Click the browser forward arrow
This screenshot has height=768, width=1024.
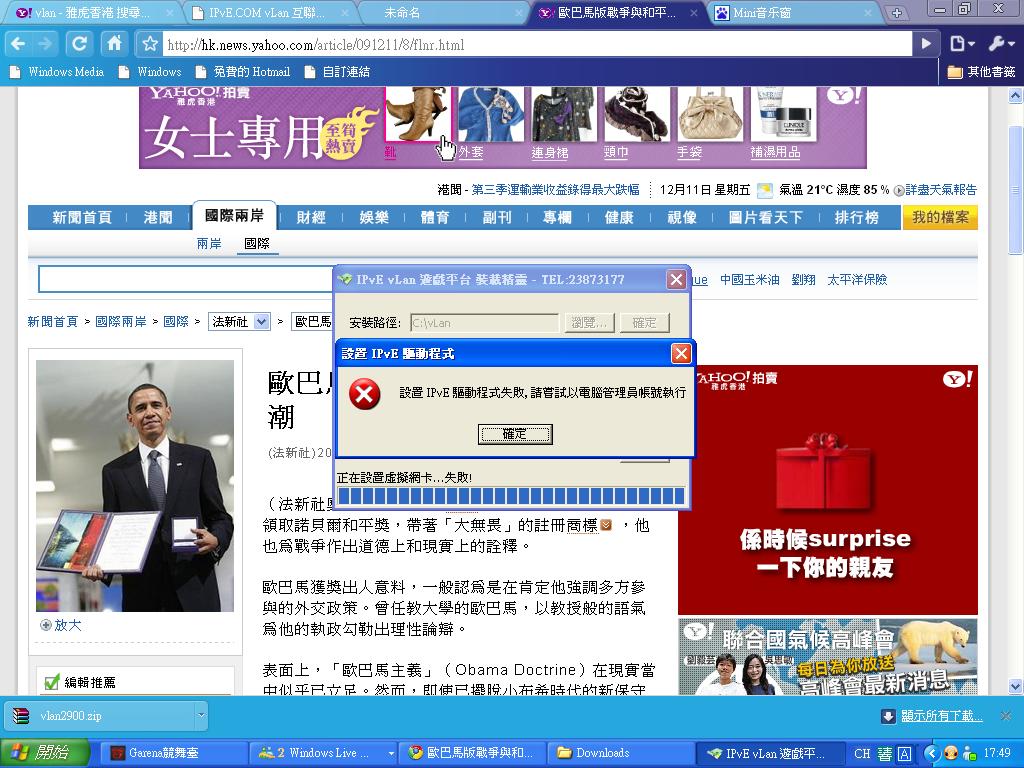click(x=46, y=44)
